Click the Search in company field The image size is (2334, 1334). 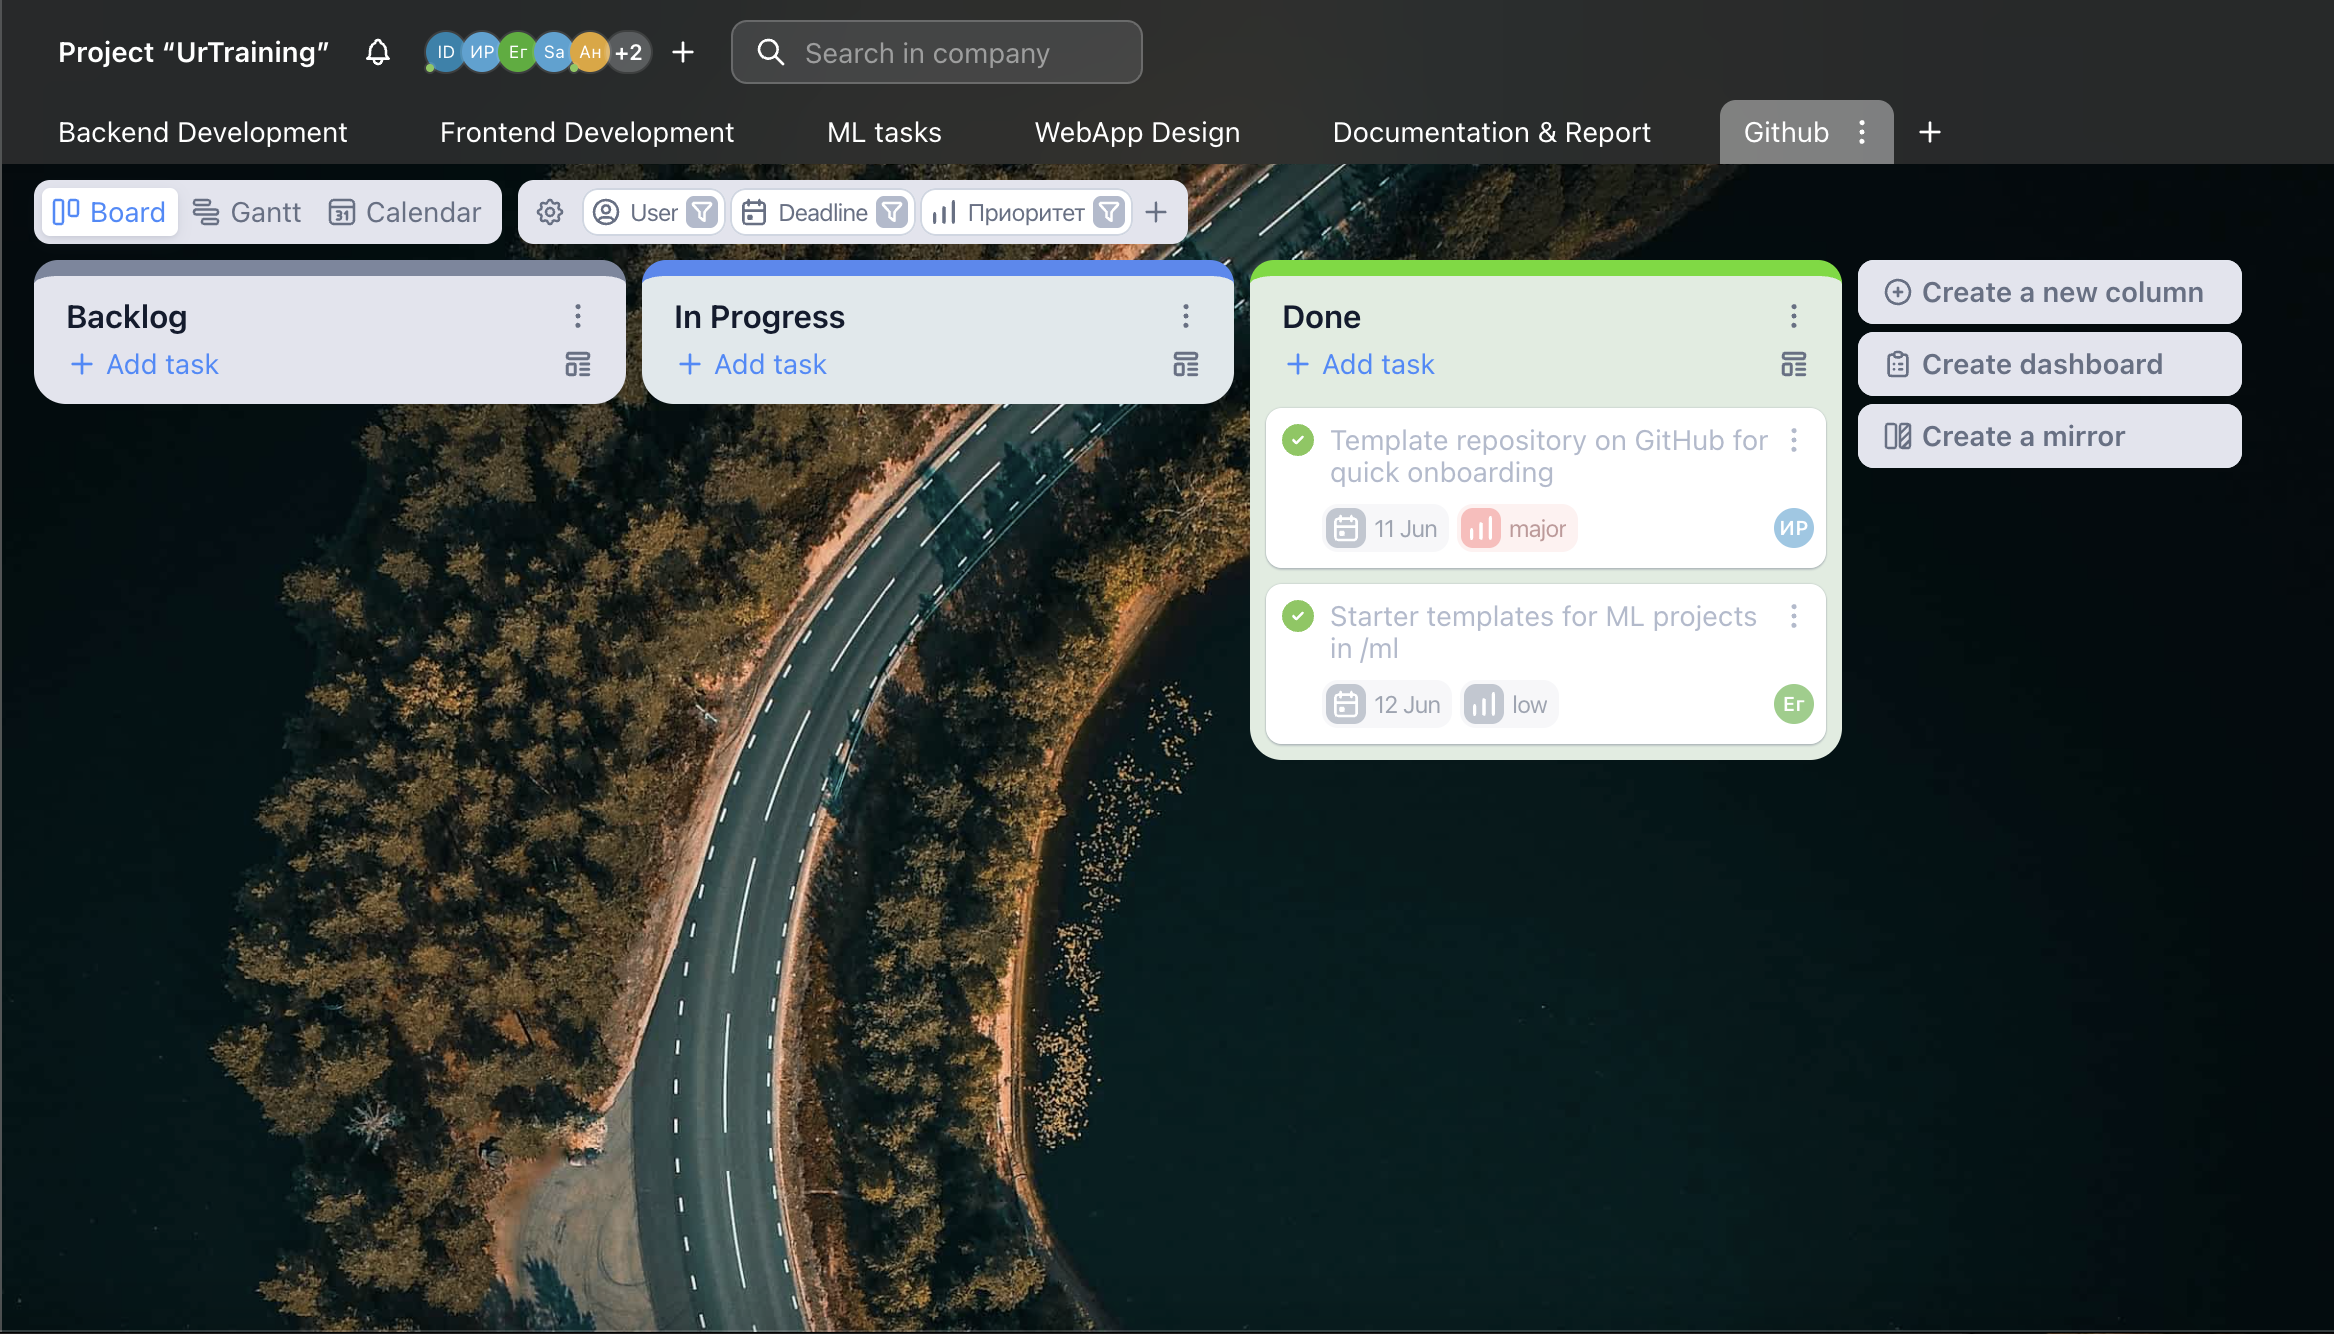coord(936,52)
